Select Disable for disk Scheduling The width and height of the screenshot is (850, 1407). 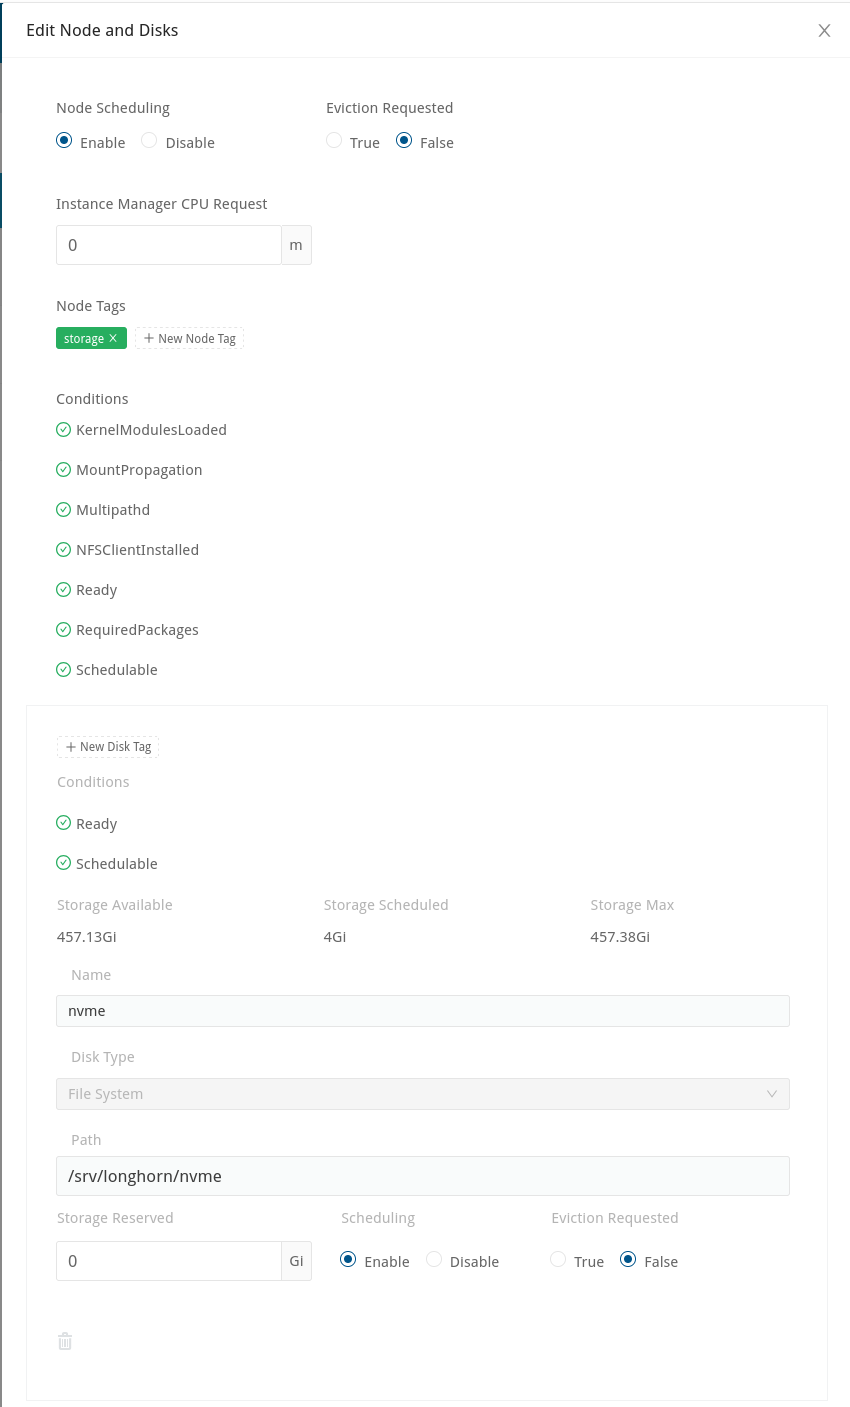[x=434, y=1260]
